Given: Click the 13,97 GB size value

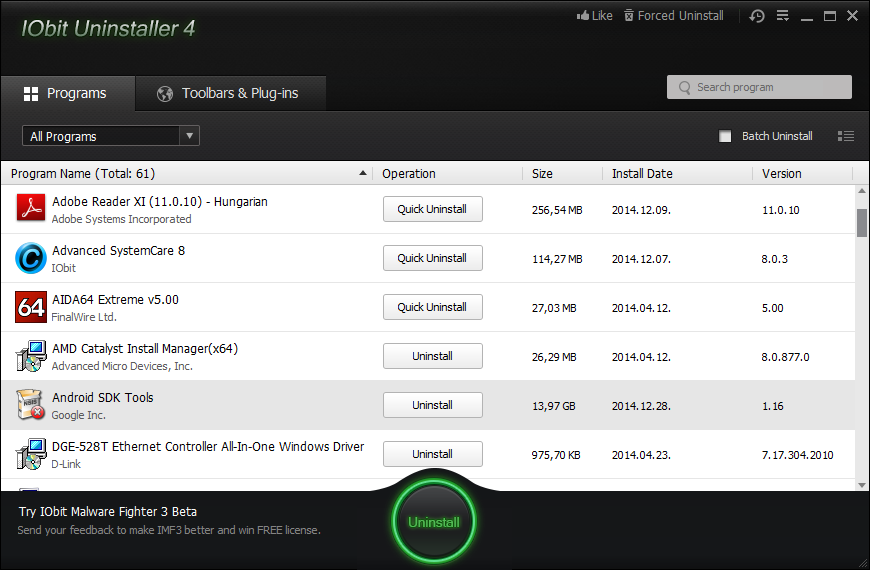Looking at the screenshot, I should (554, 406).
